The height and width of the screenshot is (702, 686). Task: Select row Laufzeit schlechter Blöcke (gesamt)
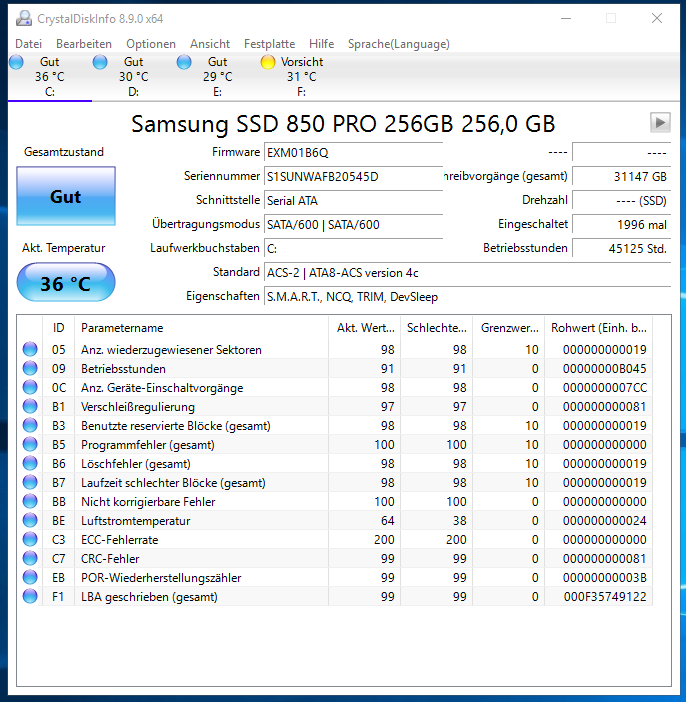tap(334, 482)
